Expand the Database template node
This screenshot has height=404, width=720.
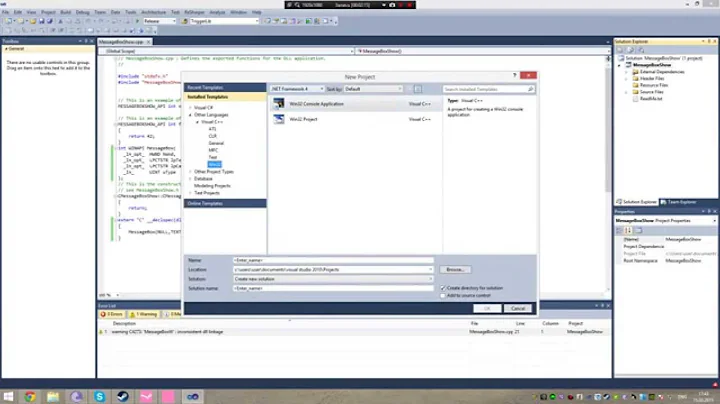tap(191, 179)
